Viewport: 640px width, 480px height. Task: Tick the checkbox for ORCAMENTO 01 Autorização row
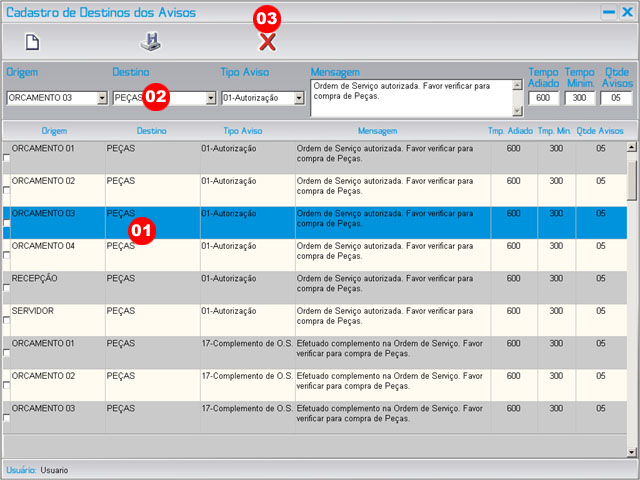tap(8, 158)
